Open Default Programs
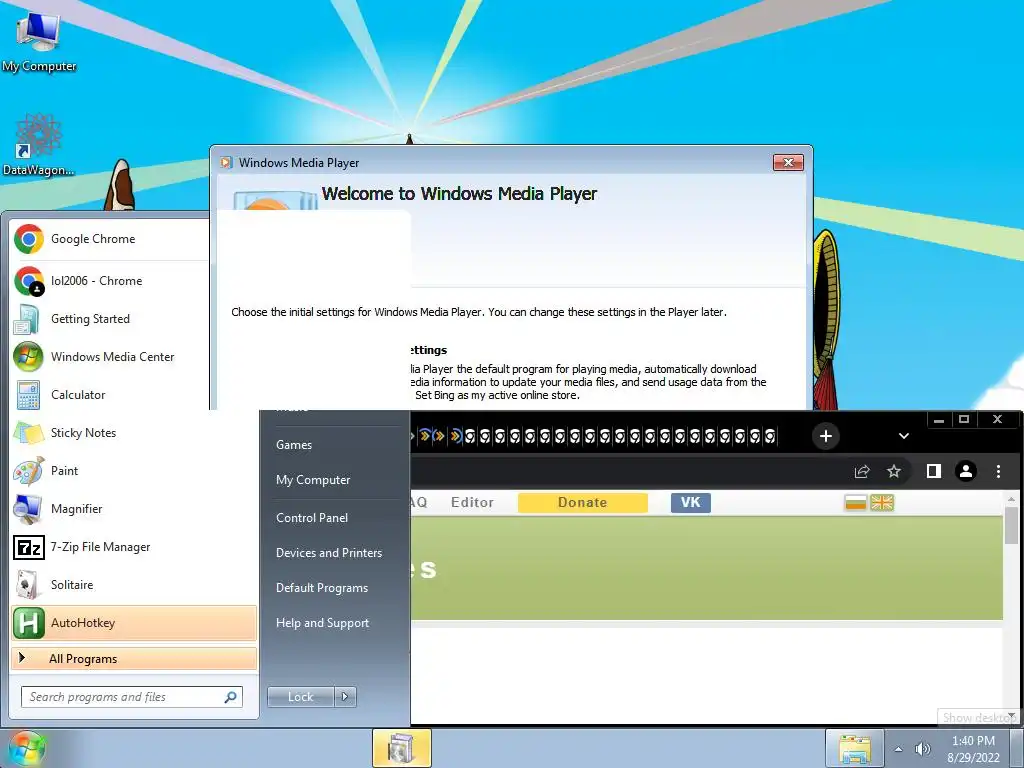 (x=336, y=588)
